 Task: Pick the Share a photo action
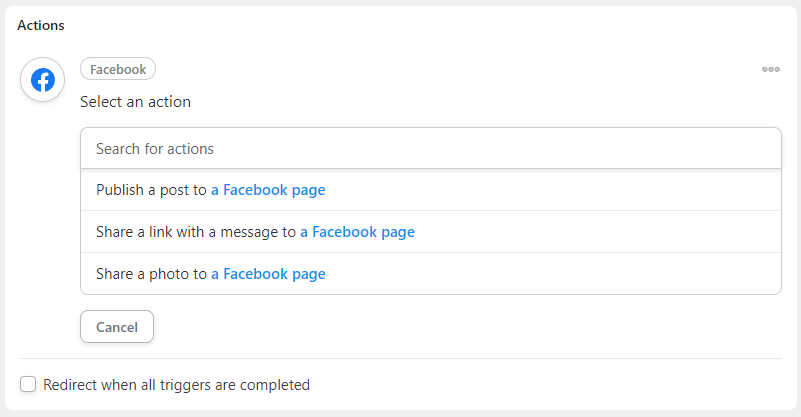click(x=431, y=273)
